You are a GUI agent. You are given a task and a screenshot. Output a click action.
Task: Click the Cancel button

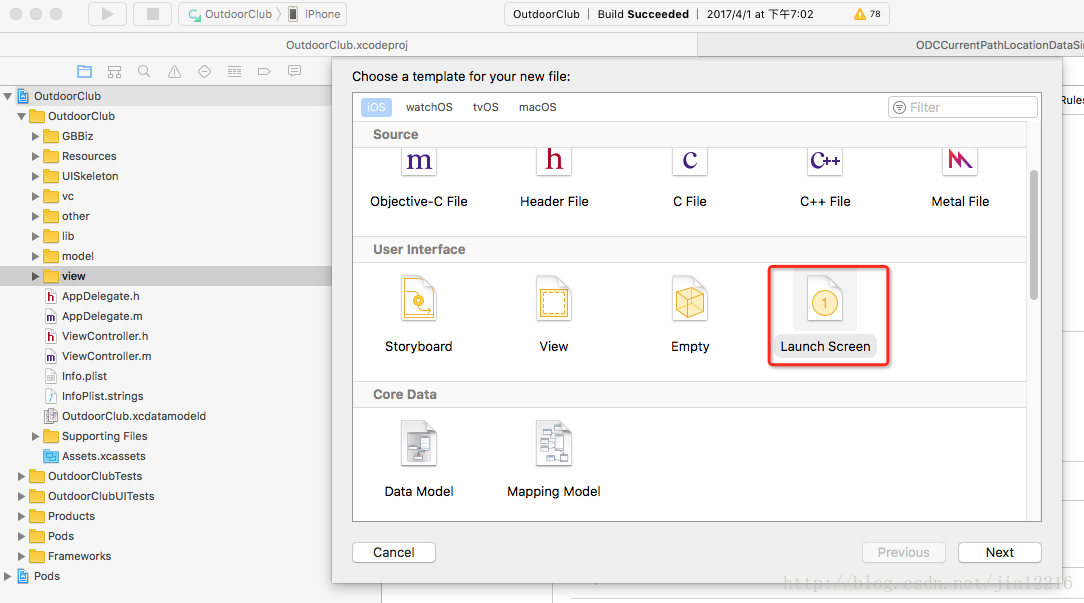(394, 553)
